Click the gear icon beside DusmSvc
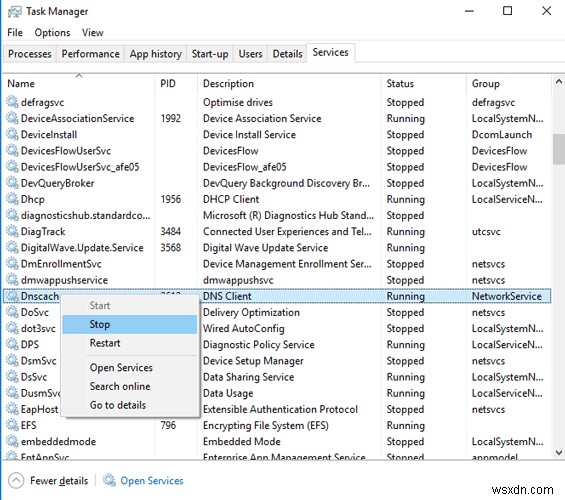 (12, 393)
